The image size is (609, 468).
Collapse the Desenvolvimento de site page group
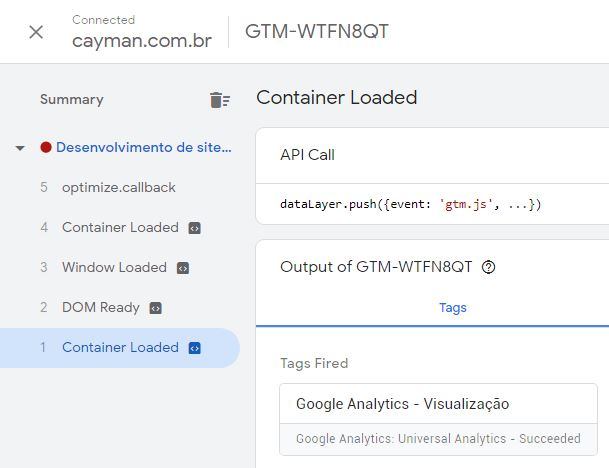[x=20, y=148]
